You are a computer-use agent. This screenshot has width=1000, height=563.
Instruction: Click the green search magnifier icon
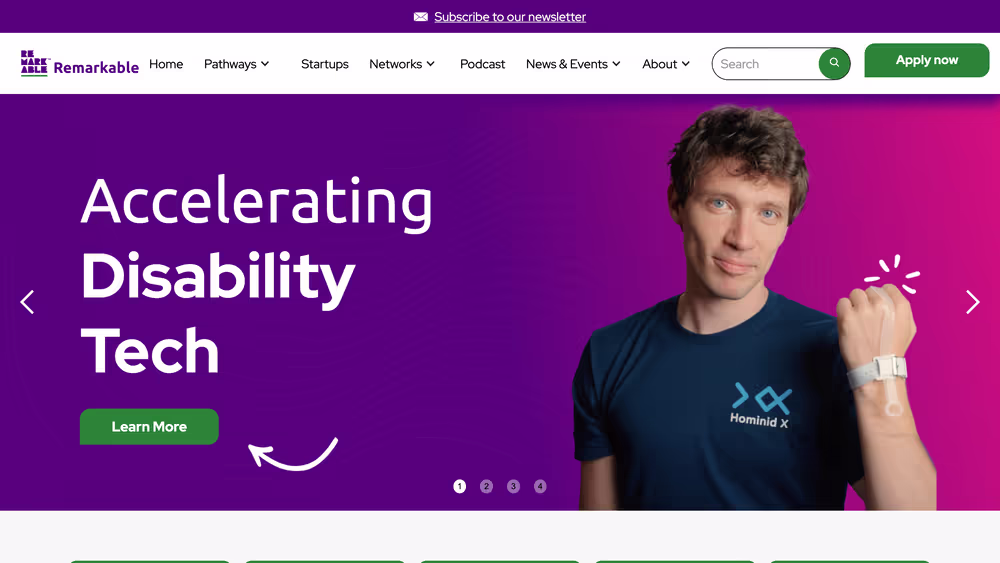[x=834, y=63]
